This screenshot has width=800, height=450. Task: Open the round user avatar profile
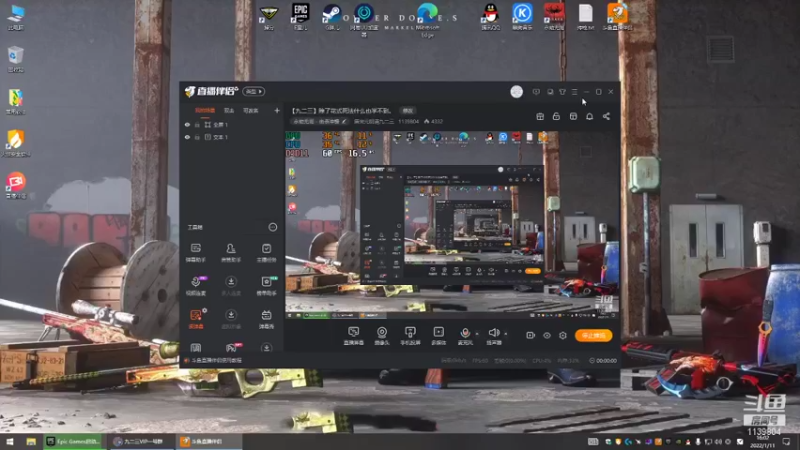[x=516, y=91]
